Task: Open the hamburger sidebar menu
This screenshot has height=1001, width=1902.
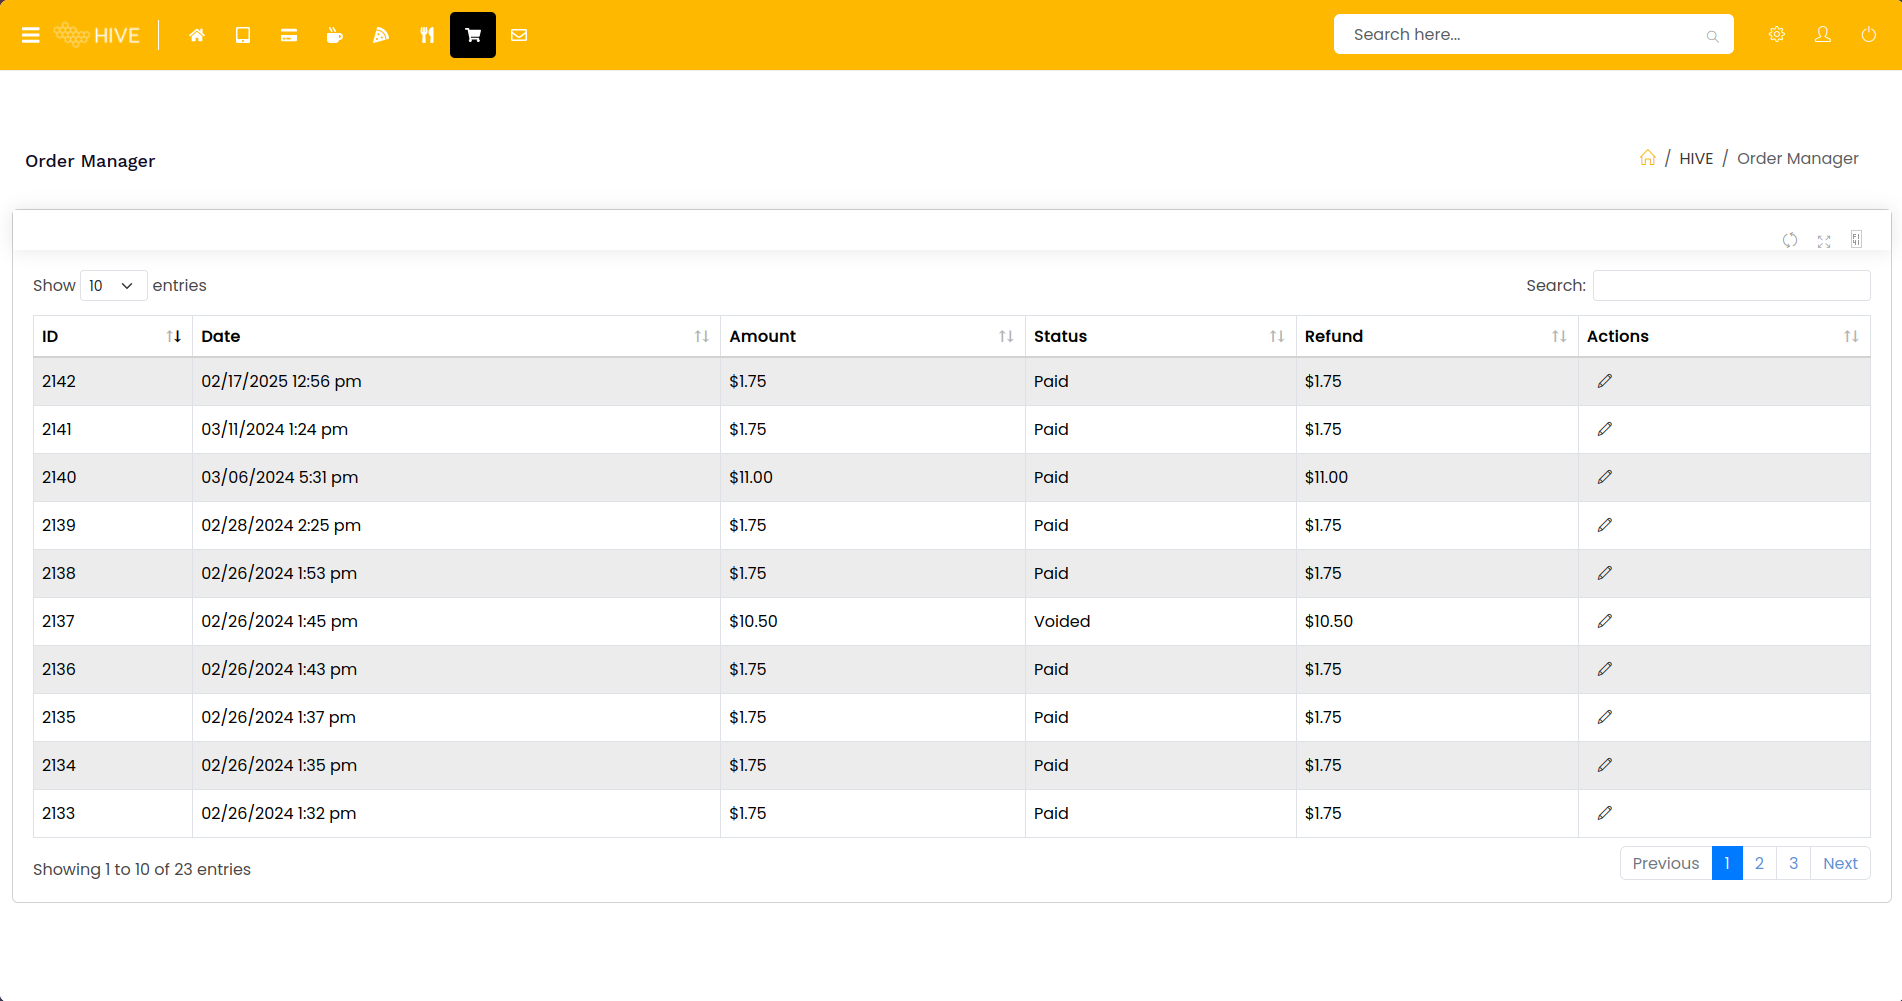Action: [x=31, y=35]
